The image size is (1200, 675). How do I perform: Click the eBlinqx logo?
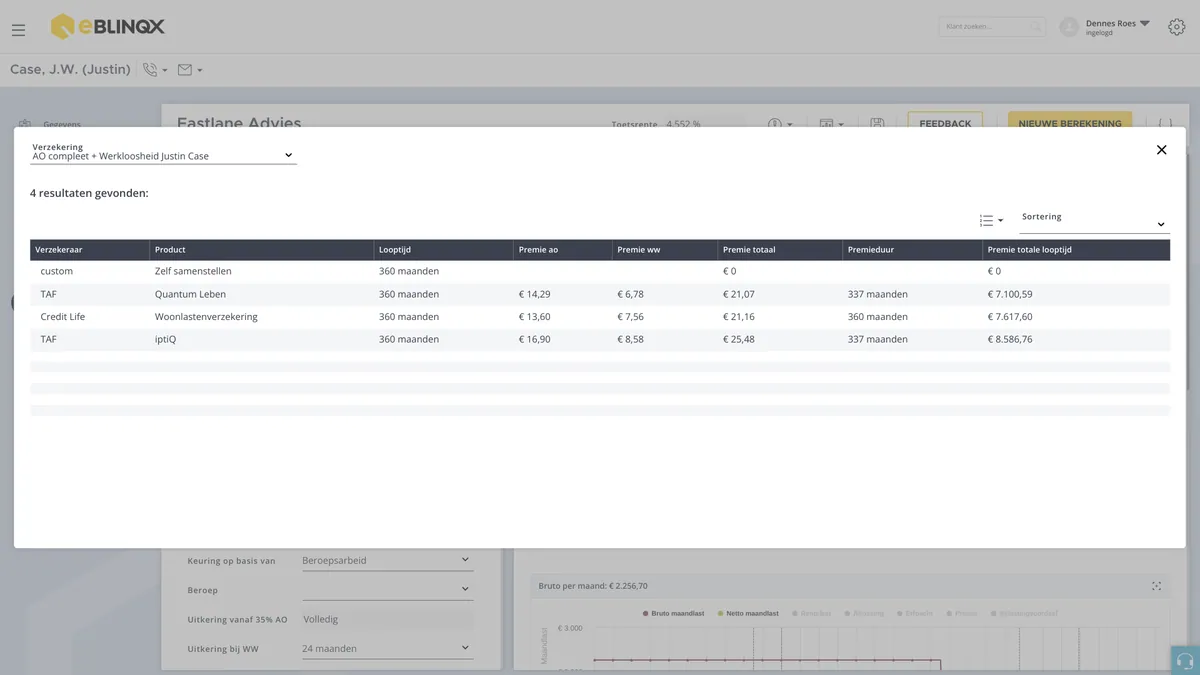tap(108, 27)
